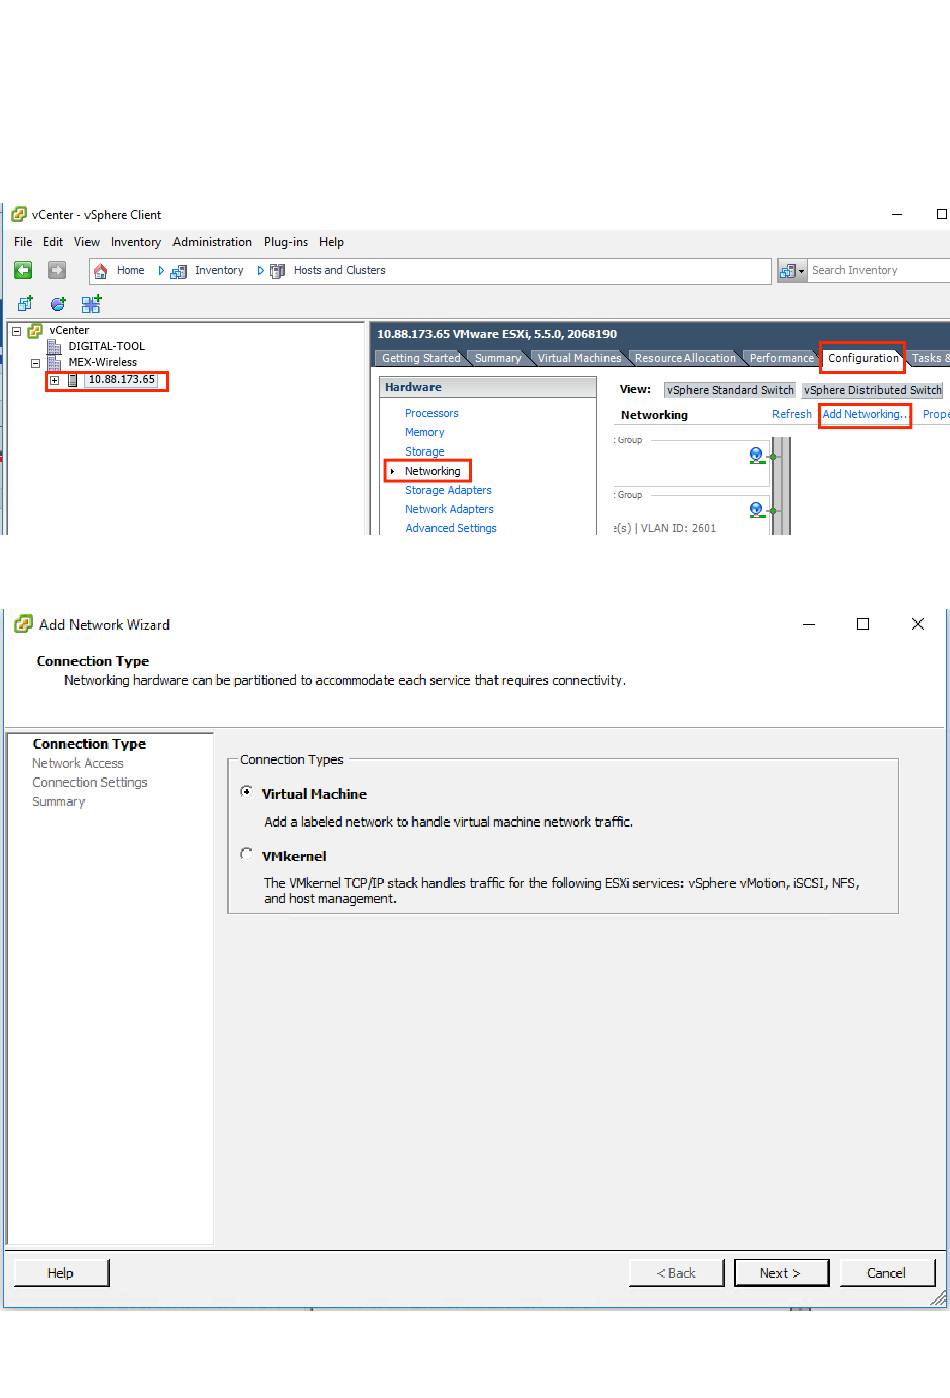Open the Inventory menu
Screen dimensions: 950x1398
[x=136, y=242]
